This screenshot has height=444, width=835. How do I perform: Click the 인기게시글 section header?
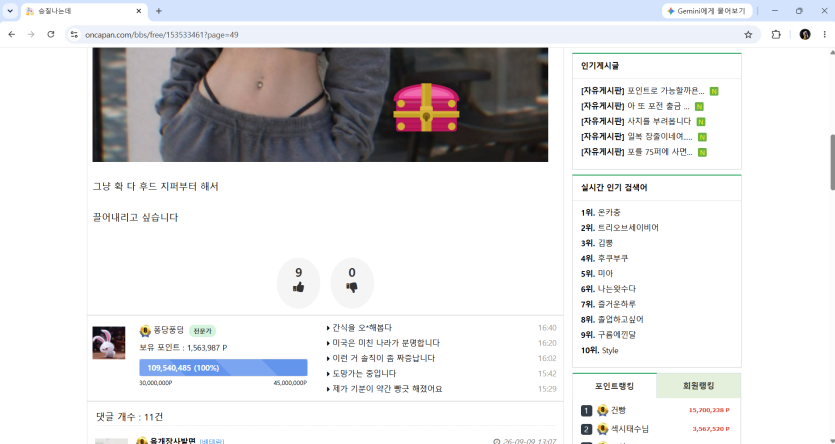click(600, 66)
